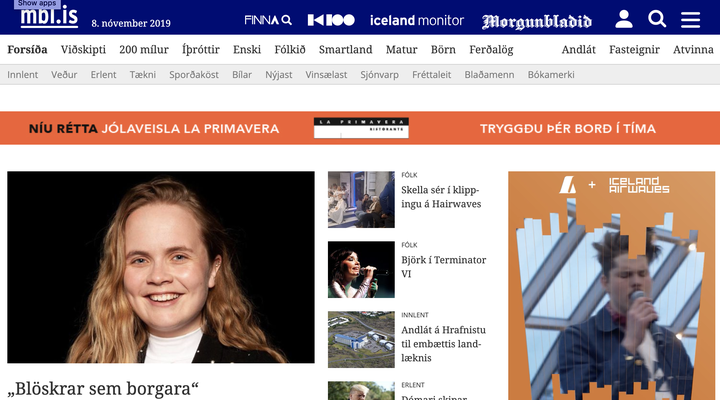Open the Björk singing thumbnail

(361, 270)
